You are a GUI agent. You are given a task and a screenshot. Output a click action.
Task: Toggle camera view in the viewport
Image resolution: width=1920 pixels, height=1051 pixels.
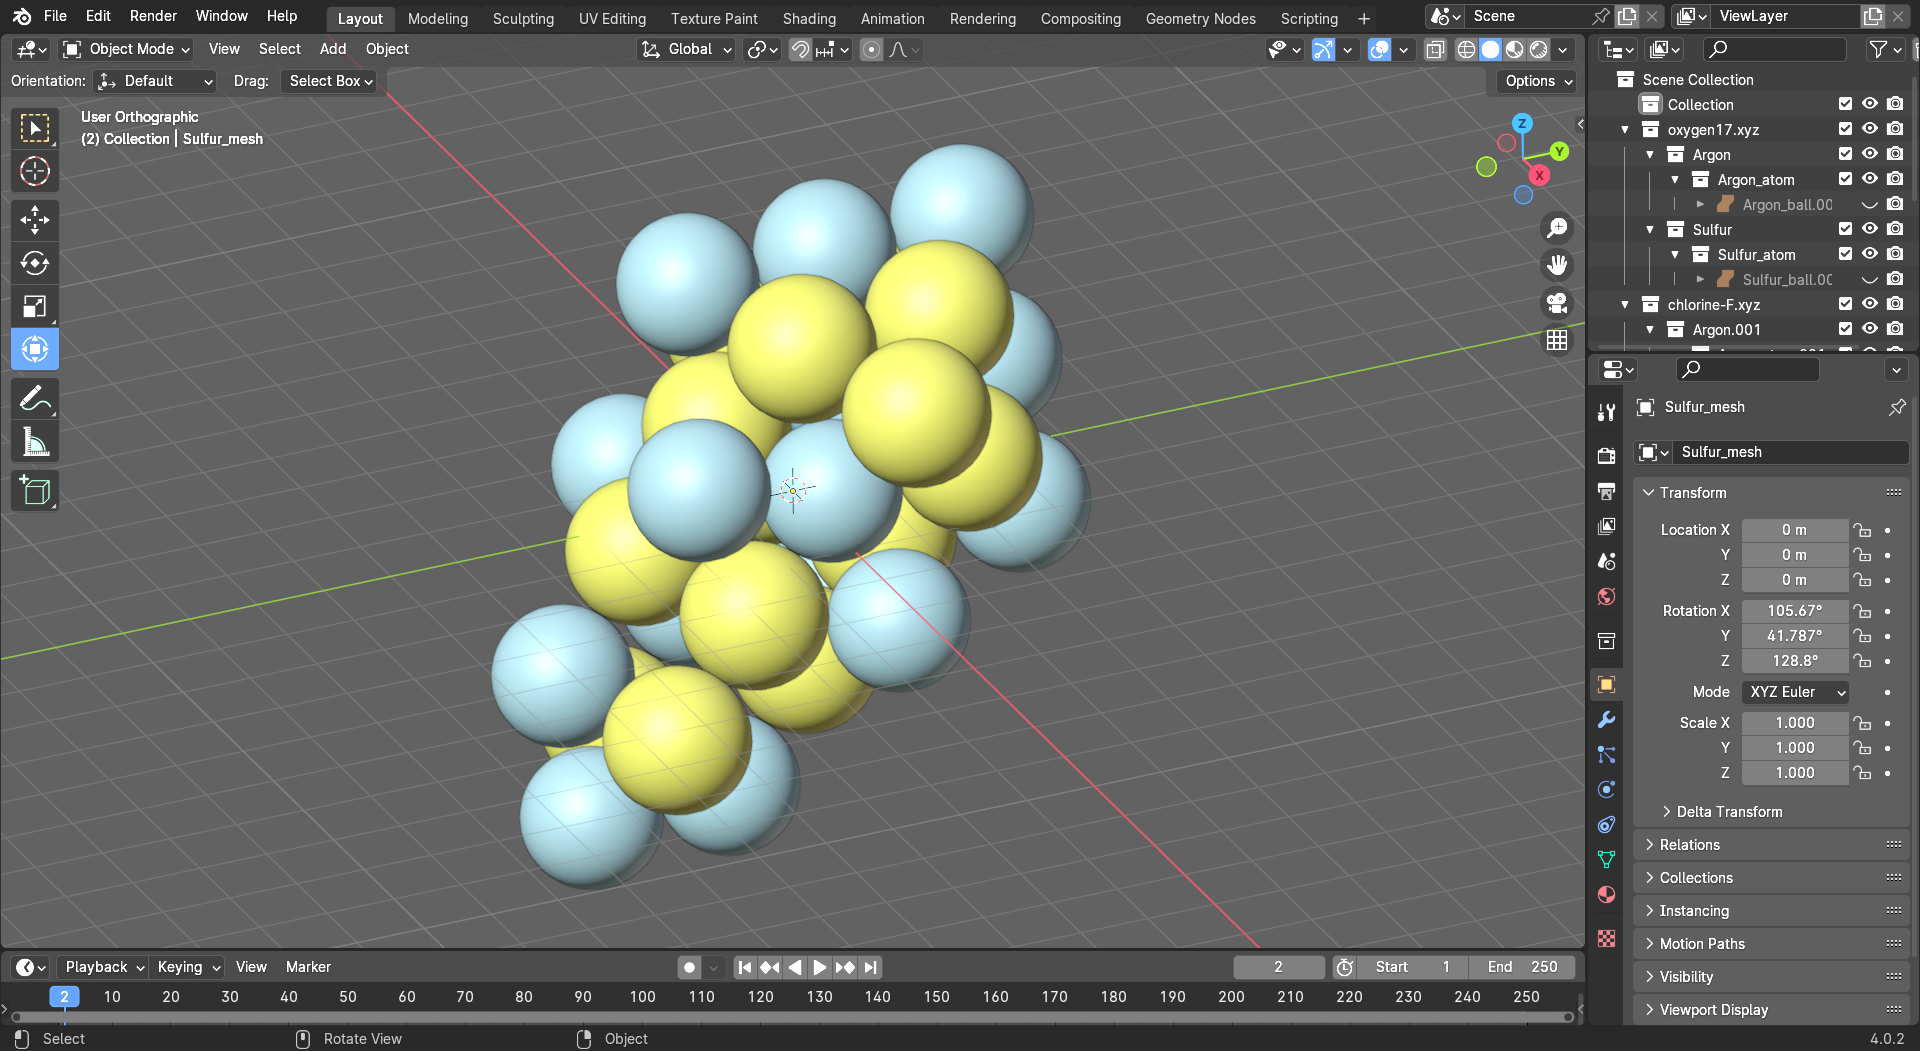coord(1557,303)
